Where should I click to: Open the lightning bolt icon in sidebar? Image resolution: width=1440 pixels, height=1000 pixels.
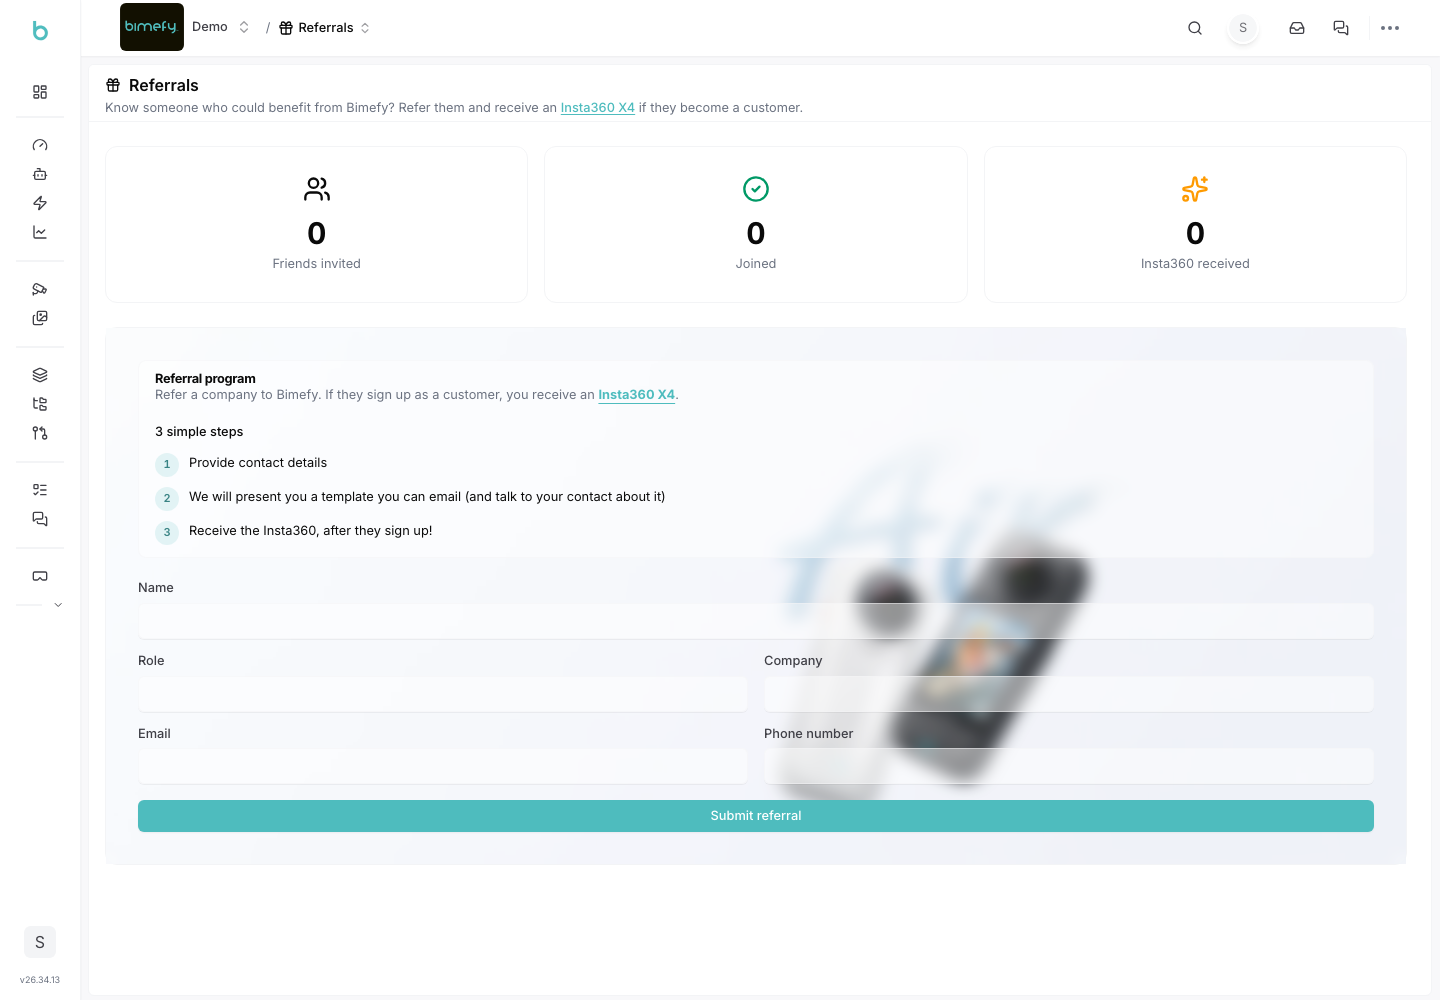tap(40, 203)
